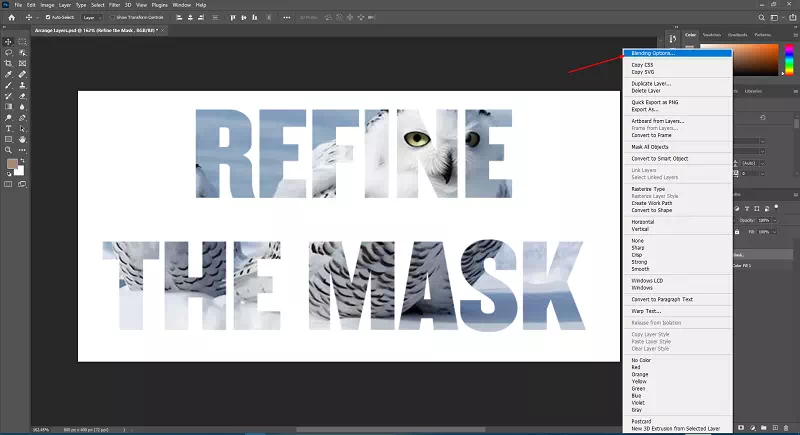800x435 pixels.
Task: Toggle the lock icon in Layers panel
Action: click(737, 232)
